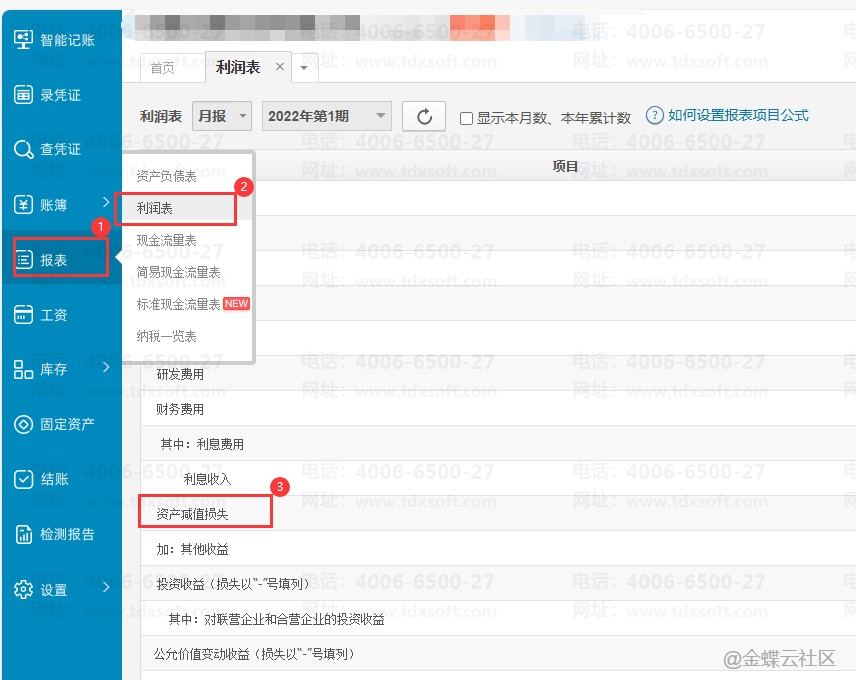Click the 查凭证 search icon
The image size is (856, 680).
[24, 149]
